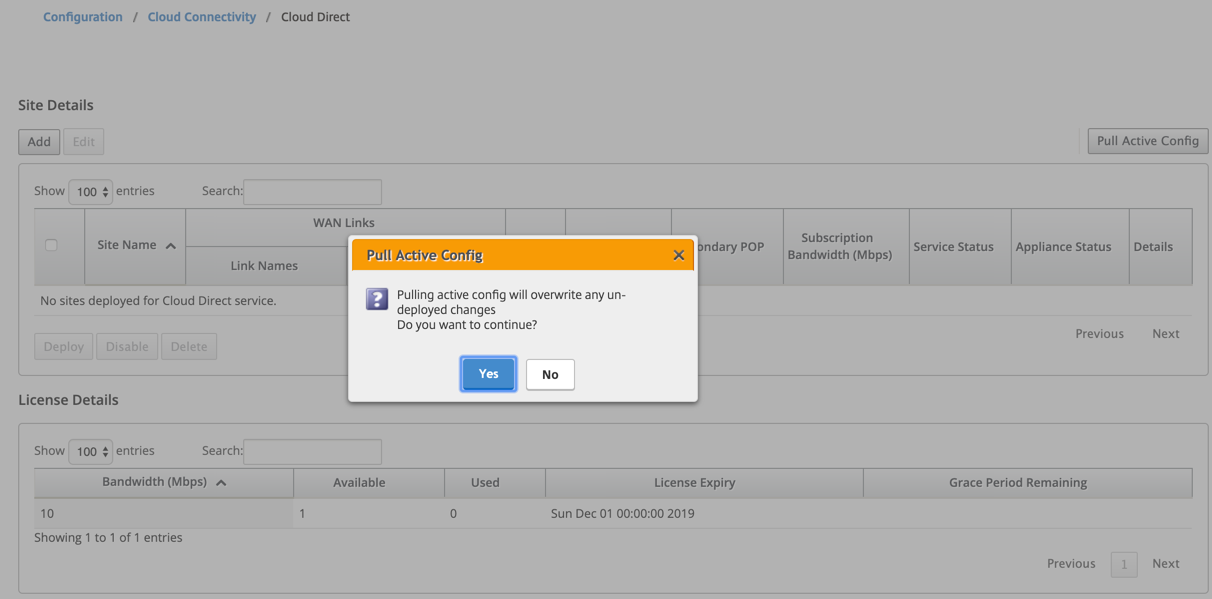Close the Pull Active Config dialog

coord(678,255)
